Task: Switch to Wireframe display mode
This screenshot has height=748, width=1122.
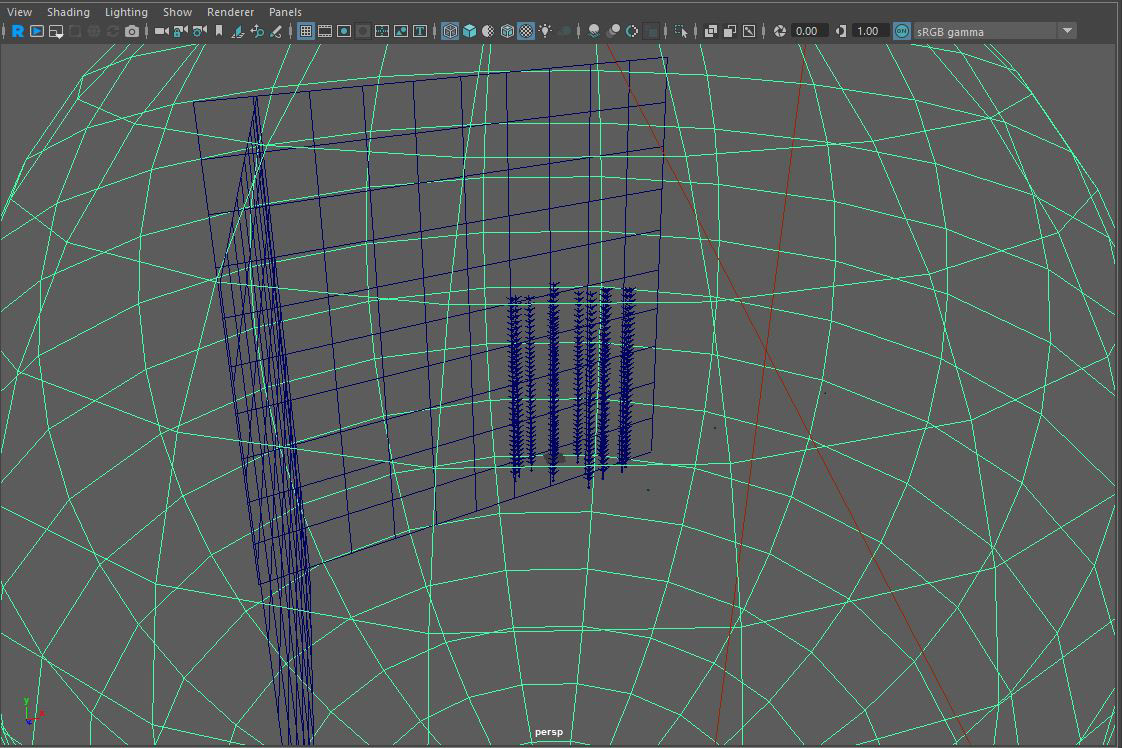Action: coord(450,31)
